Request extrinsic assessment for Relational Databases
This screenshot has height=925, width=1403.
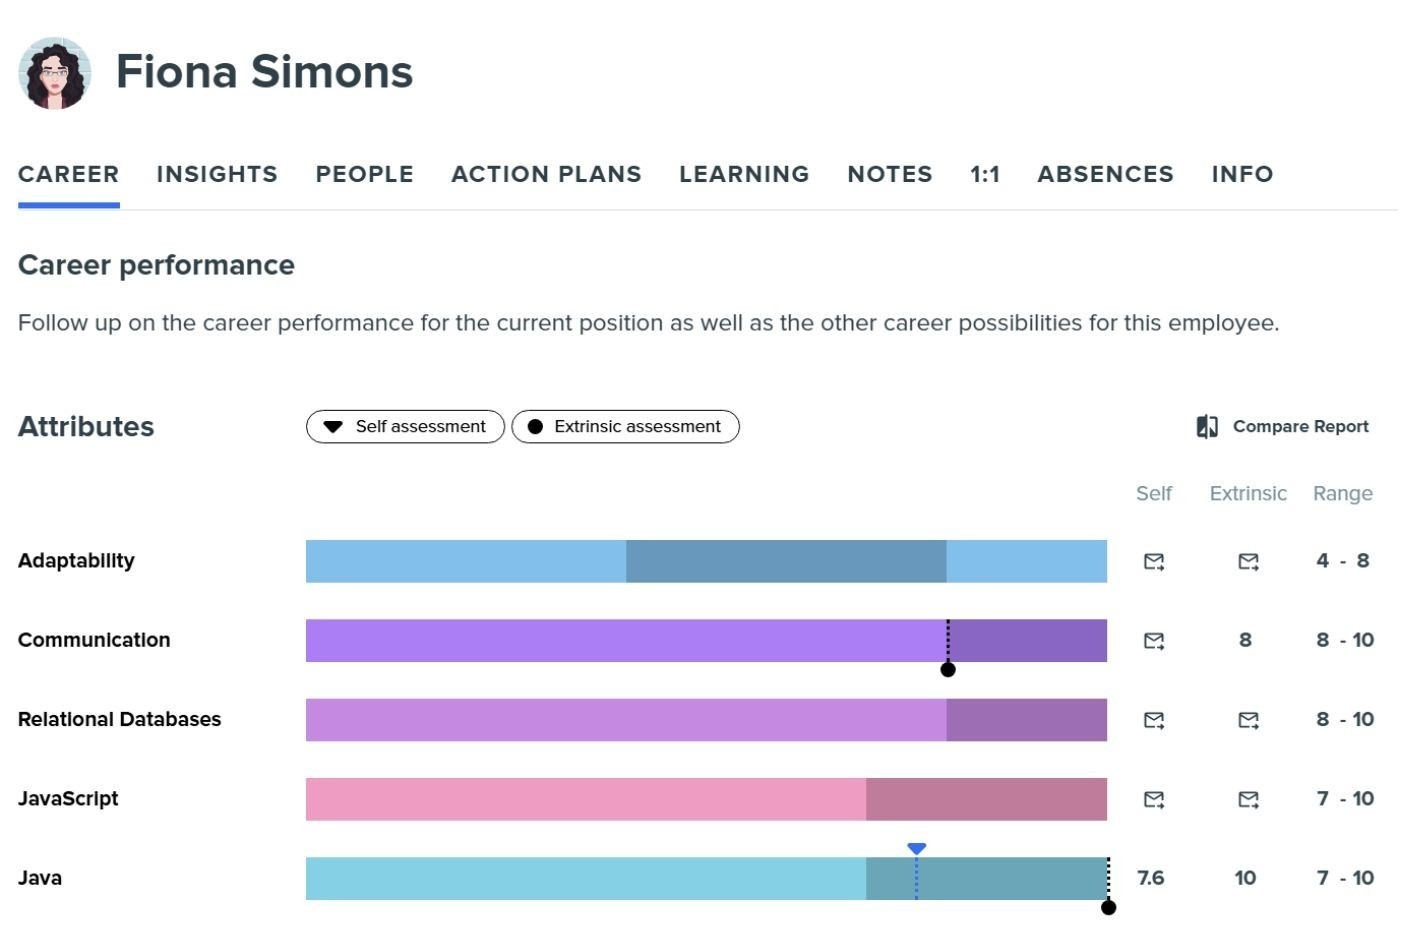coord(1247,719)
